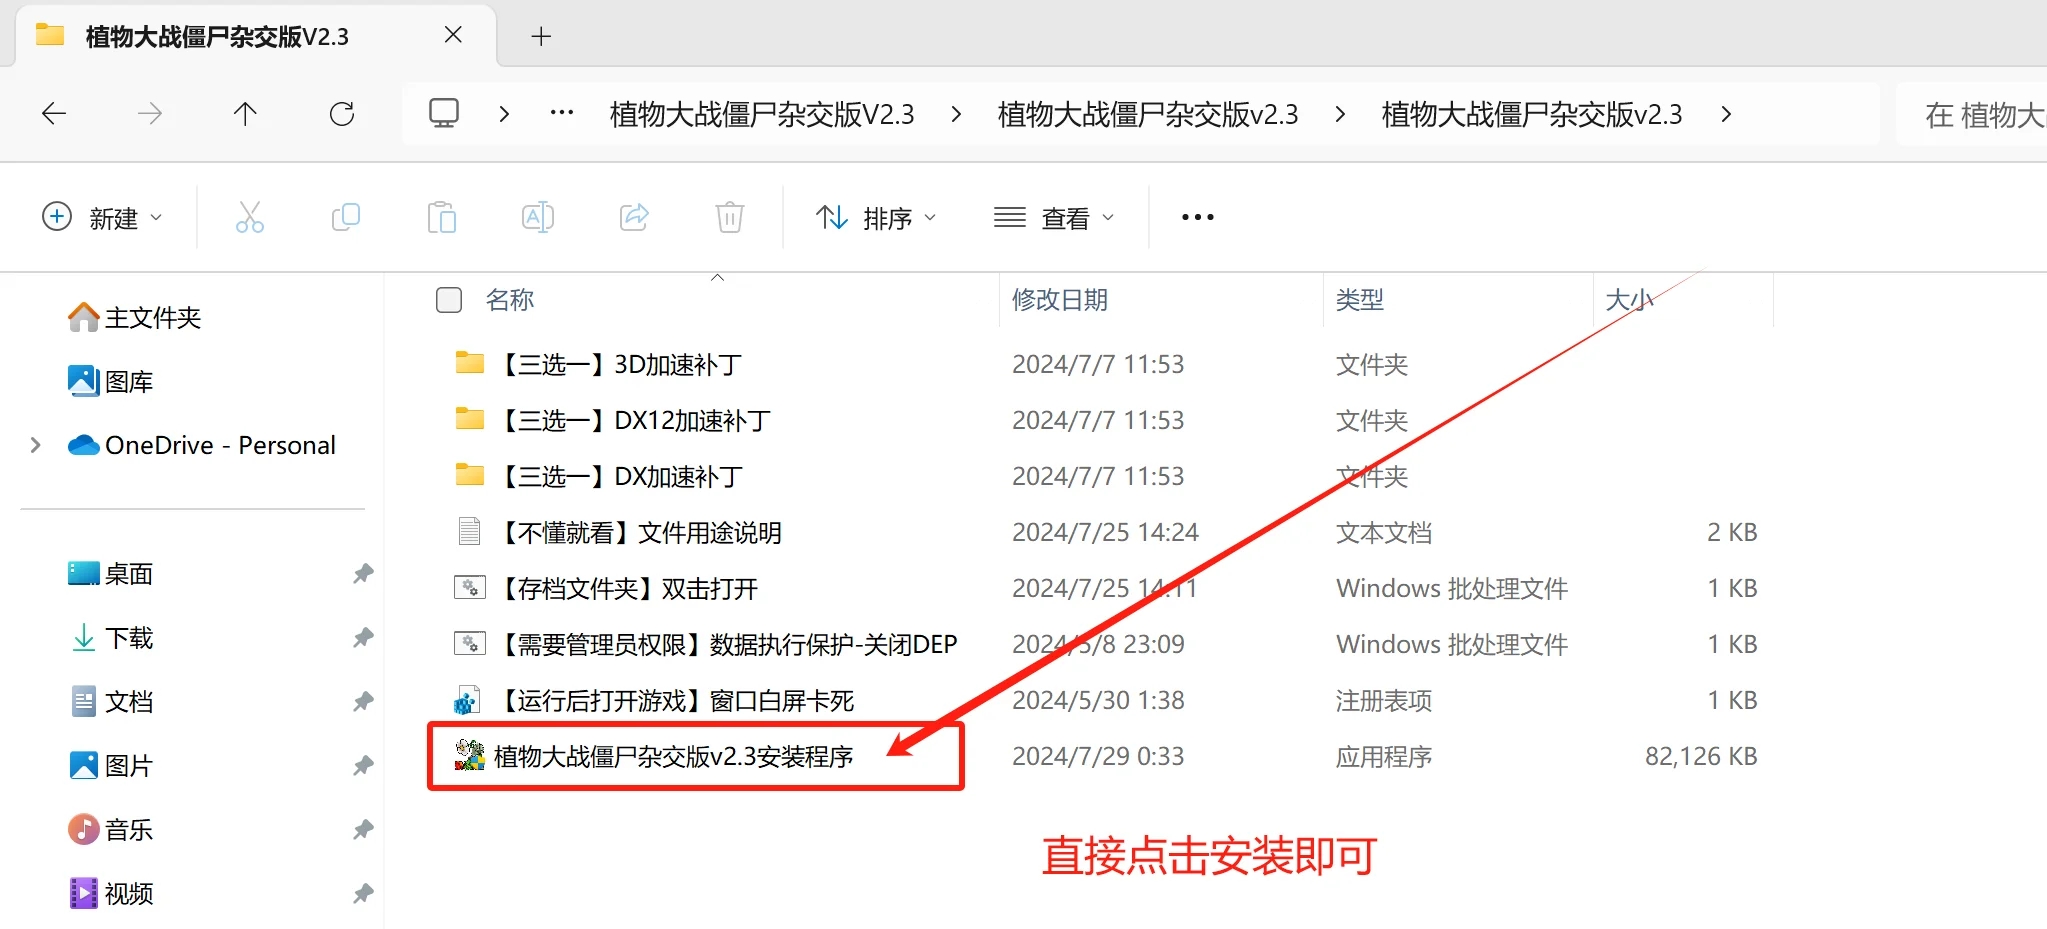2047x929 pixels.
Task: Click the Forward navigation arrow
Action: (150, 114)
